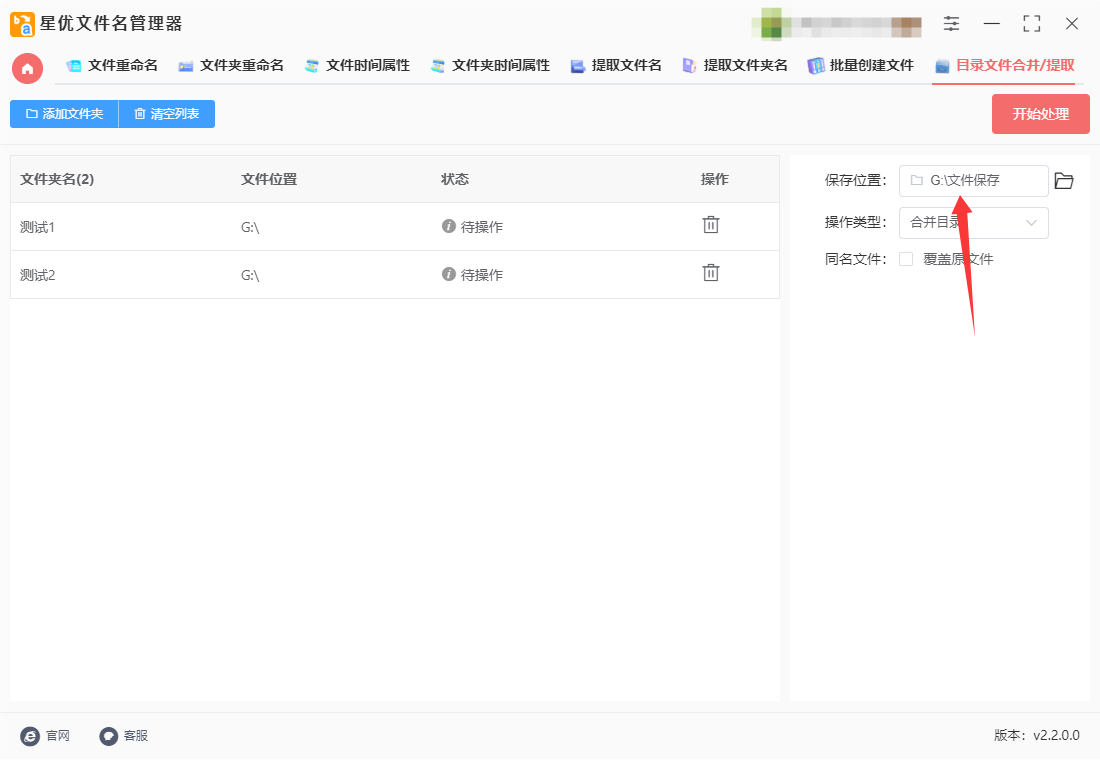The image size is (1100, 760).
Task: Open the 官网 website icon
Action: pos(30,735)
